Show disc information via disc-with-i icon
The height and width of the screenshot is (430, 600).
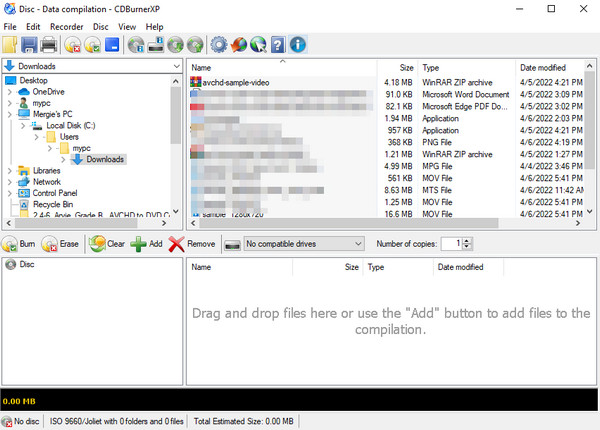136,45
